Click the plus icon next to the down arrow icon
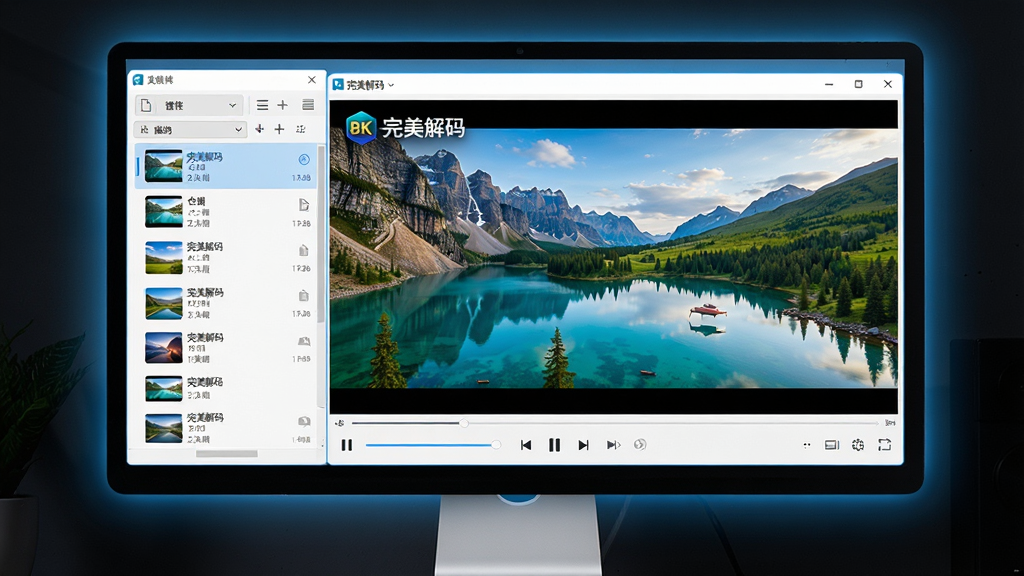This screenshot has height=576, width=1024. click(x=280, y=129)
